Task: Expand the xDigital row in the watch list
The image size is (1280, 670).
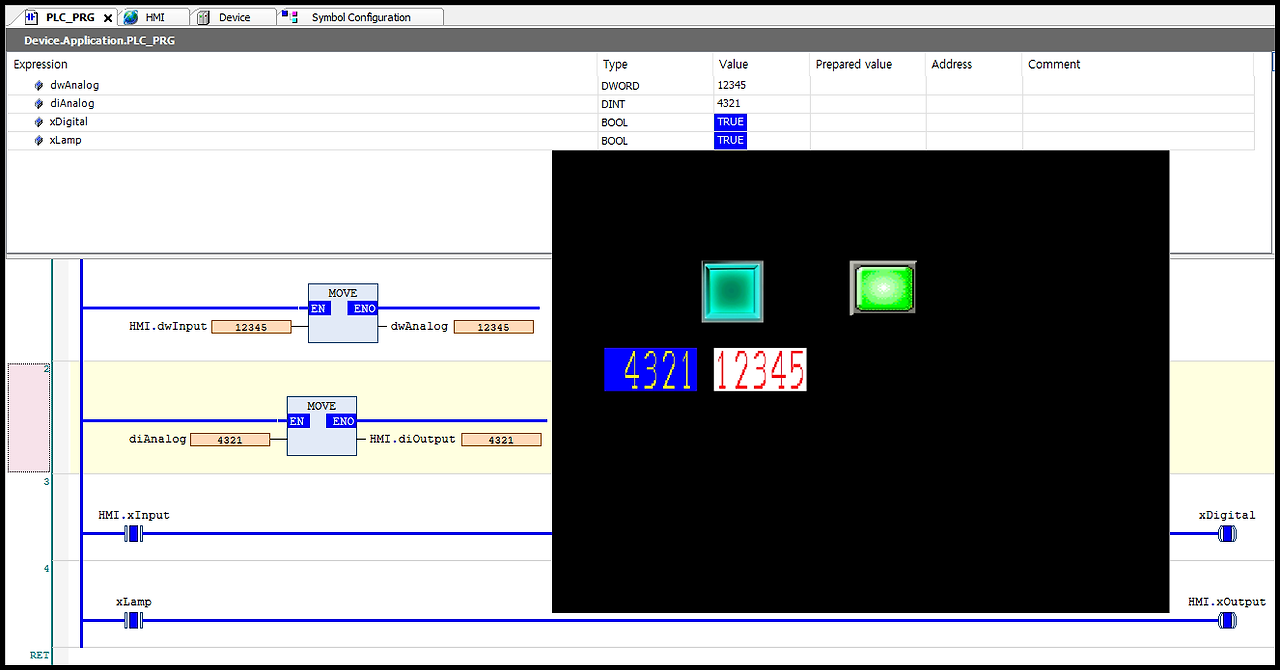Action: [x=23, y=121]
